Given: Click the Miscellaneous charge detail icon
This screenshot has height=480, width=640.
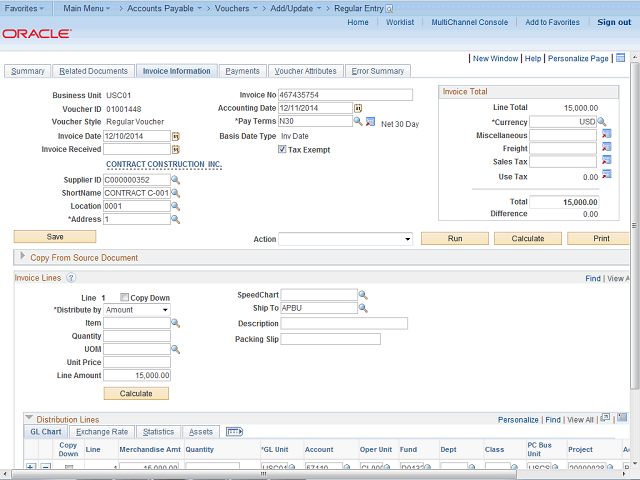Looking at the screenshot, I should pyautogui.click(x=606, y=135).
